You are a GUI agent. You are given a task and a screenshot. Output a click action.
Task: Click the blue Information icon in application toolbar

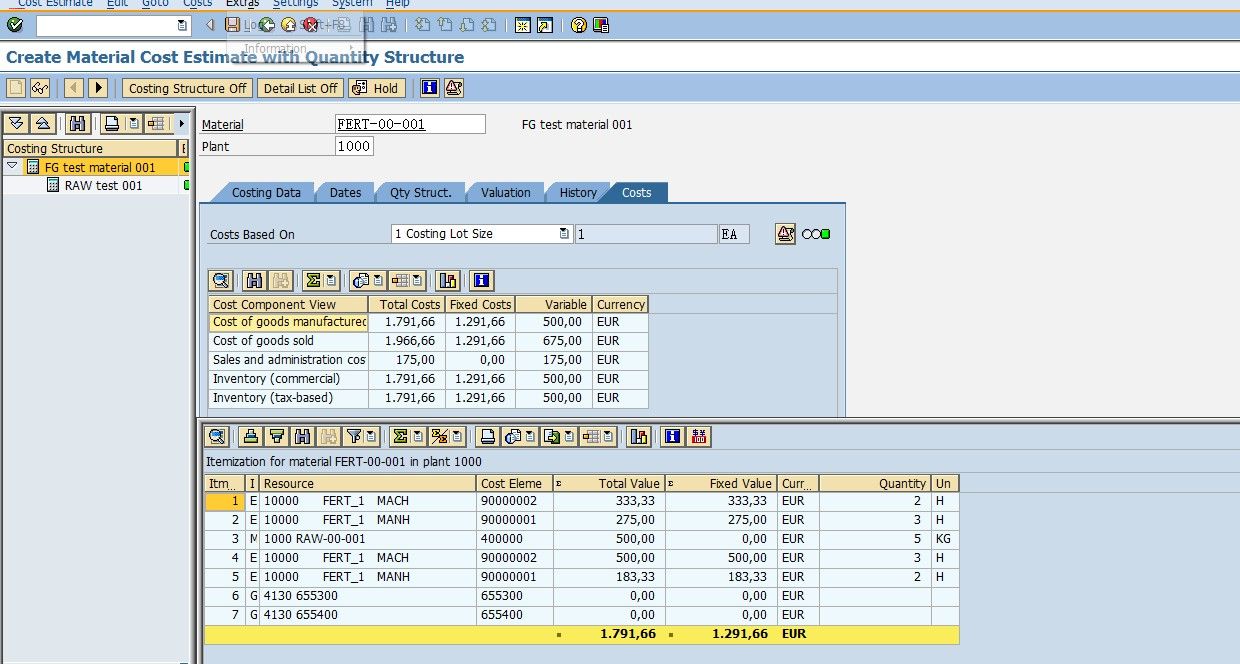click(x=429, y=88)
